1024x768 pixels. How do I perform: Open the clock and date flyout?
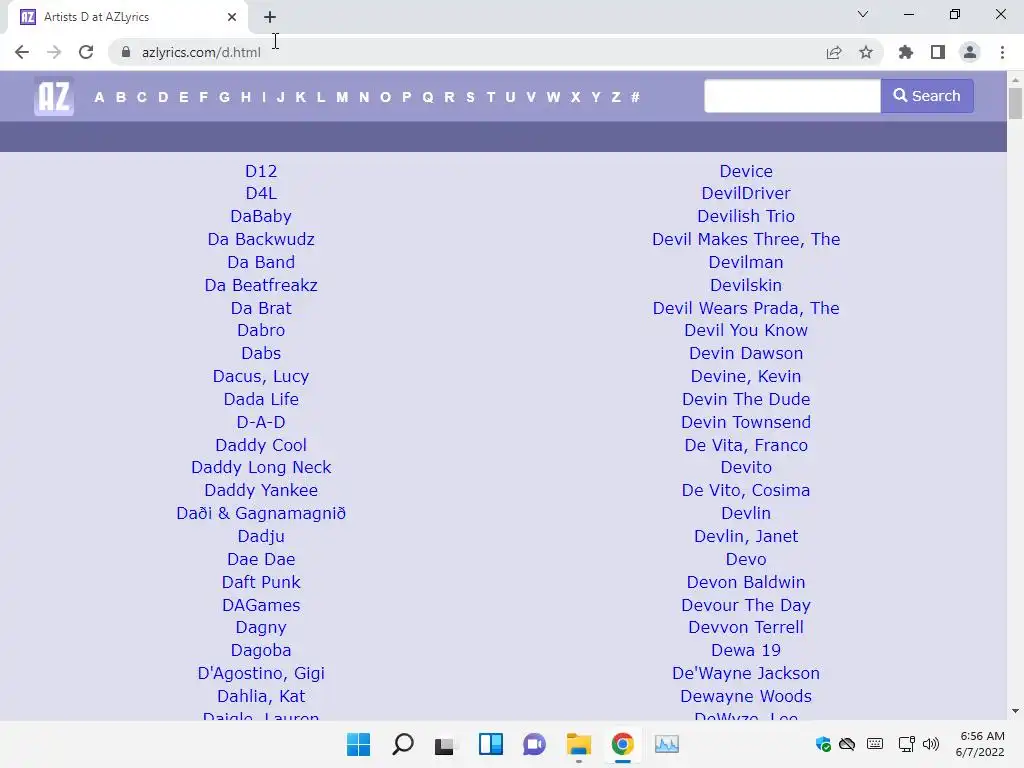pos(980,744)
